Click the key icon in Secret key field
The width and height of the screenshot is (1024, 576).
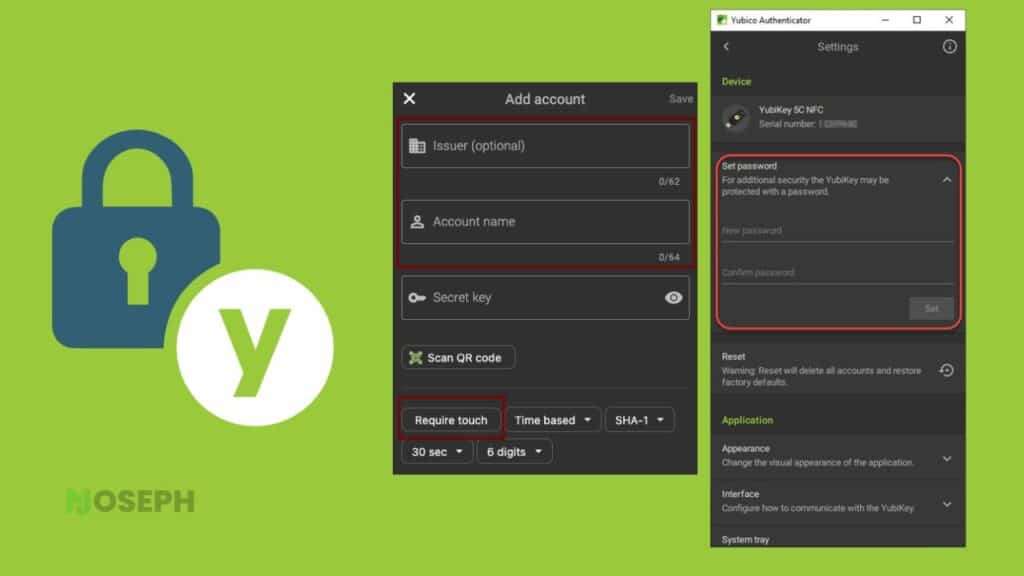coord(417,298)
